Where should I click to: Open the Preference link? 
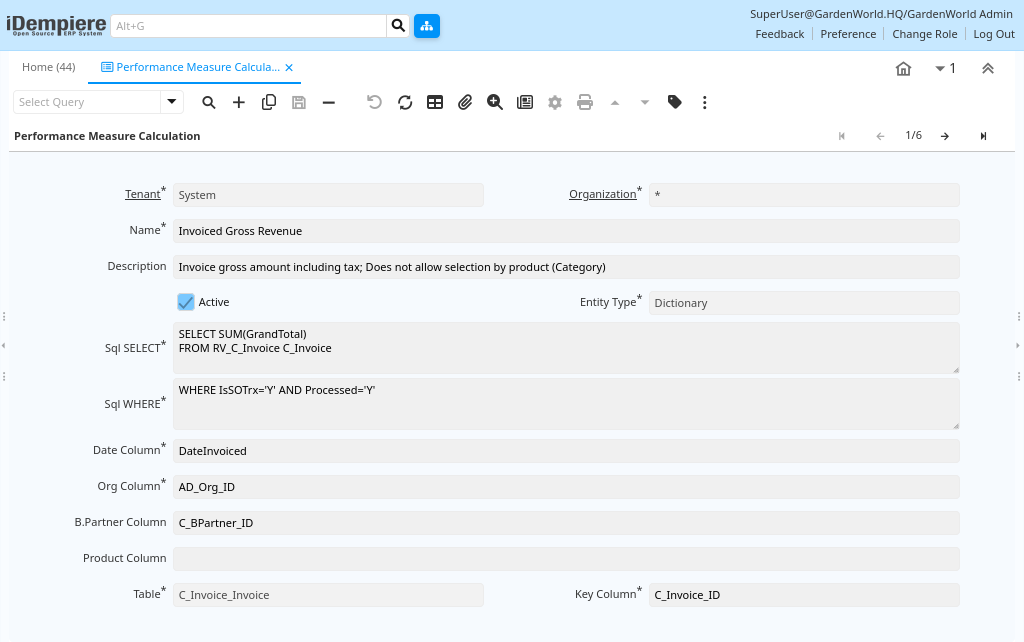click(x=848, y=34)
